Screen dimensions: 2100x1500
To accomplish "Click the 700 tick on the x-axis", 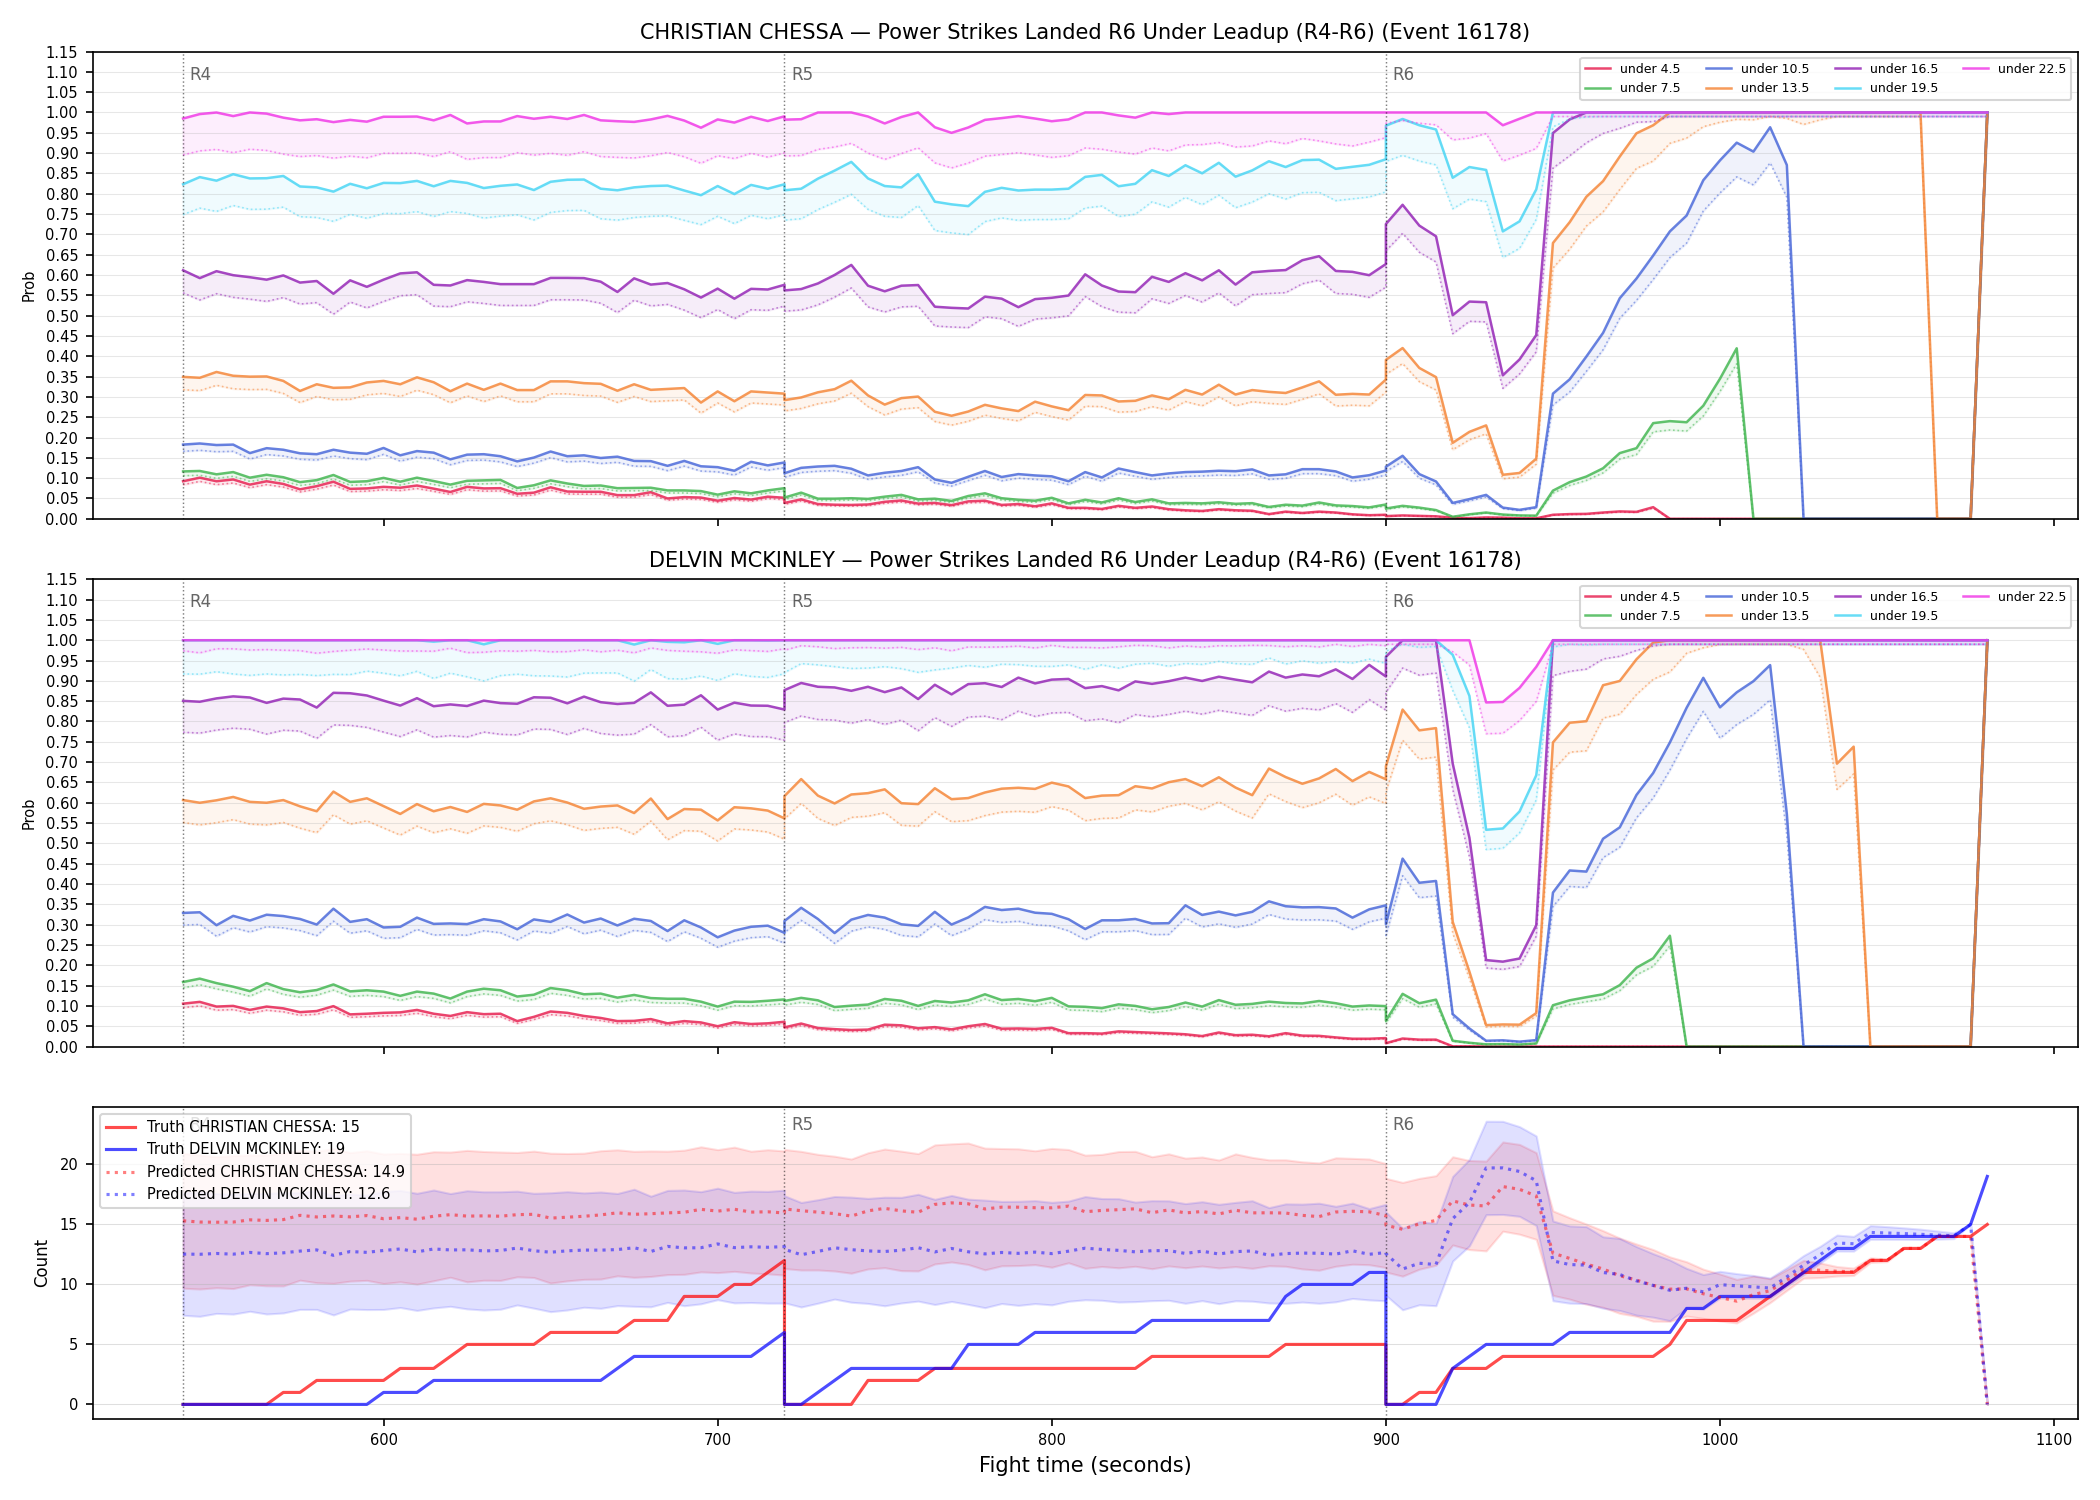I will (718, 1440).
